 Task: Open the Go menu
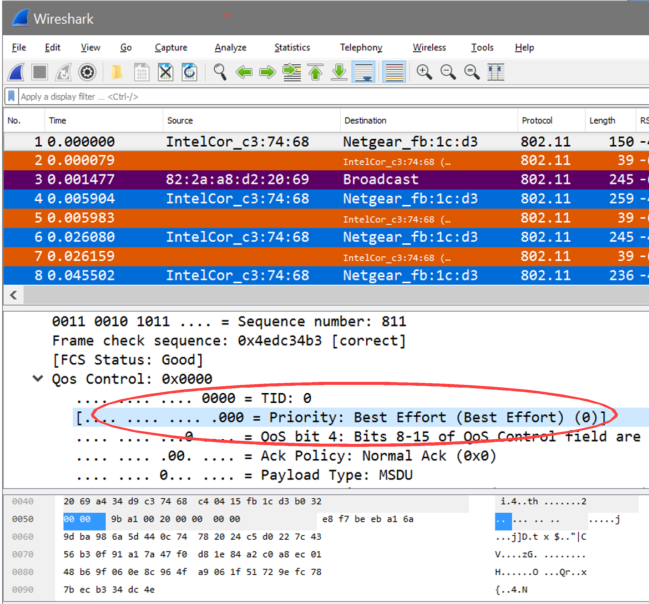coord(126,48)
